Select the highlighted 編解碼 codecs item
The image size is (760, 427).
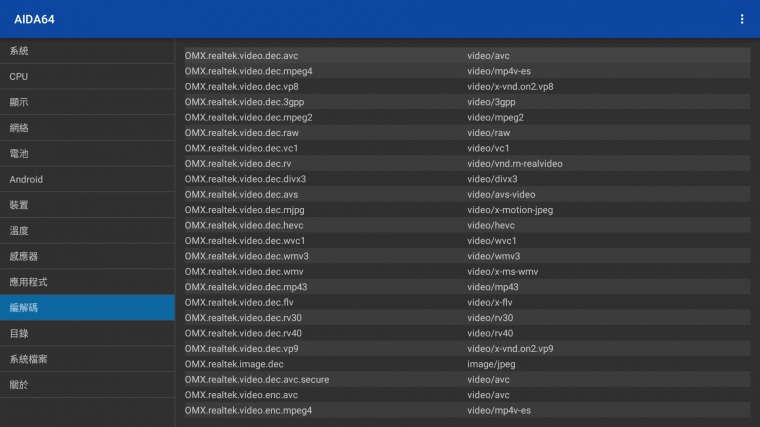pyautogui.click(x=87, y=308)
